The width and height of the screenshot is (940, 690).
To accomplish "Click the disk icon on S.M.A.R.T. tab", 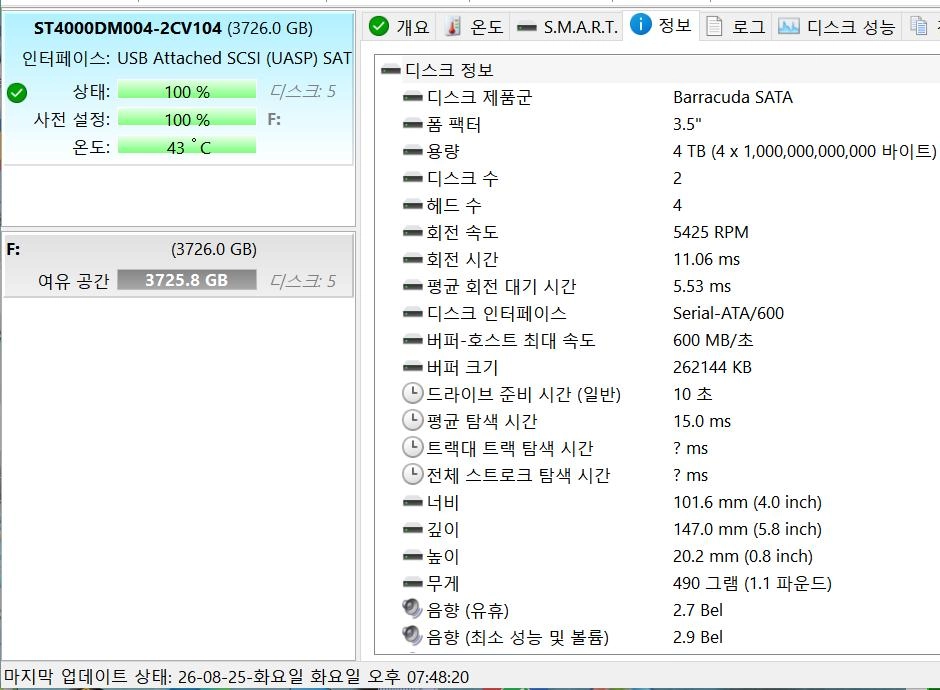I will pos(526,27).
